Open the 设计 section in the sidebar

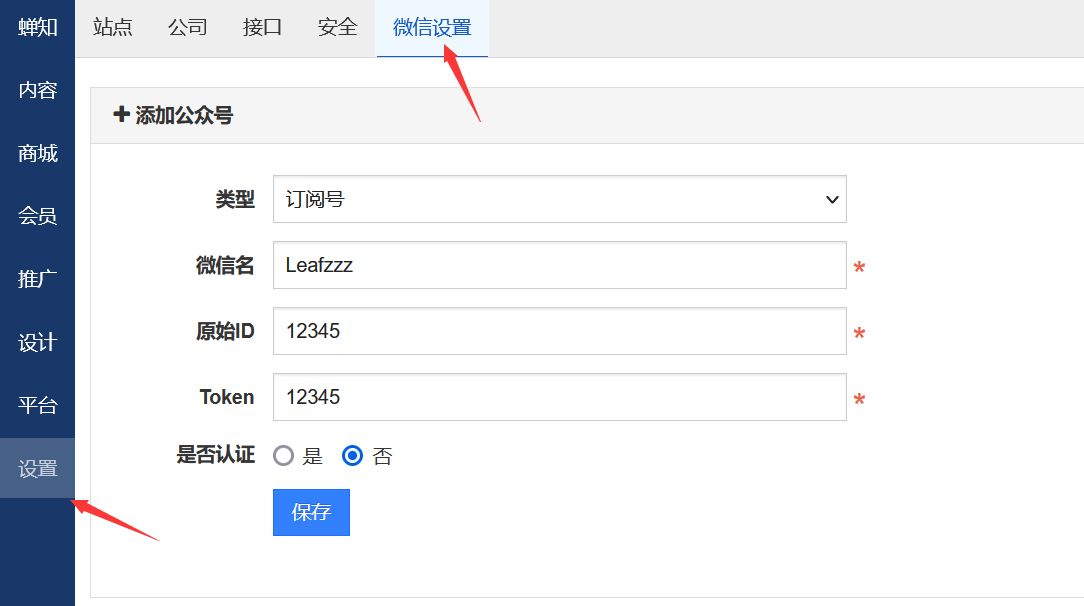[37, 342]
